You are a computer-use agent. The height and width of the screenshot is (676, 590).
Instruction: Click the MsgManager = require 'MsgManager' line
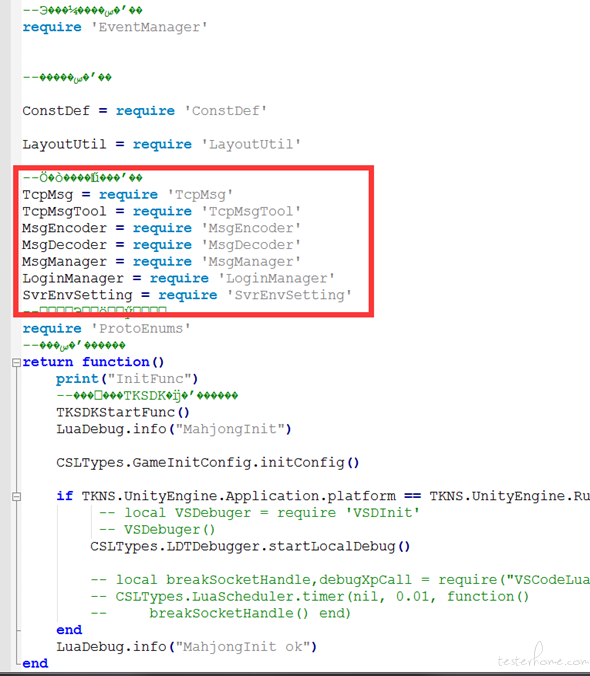click(x=162, y=262)
